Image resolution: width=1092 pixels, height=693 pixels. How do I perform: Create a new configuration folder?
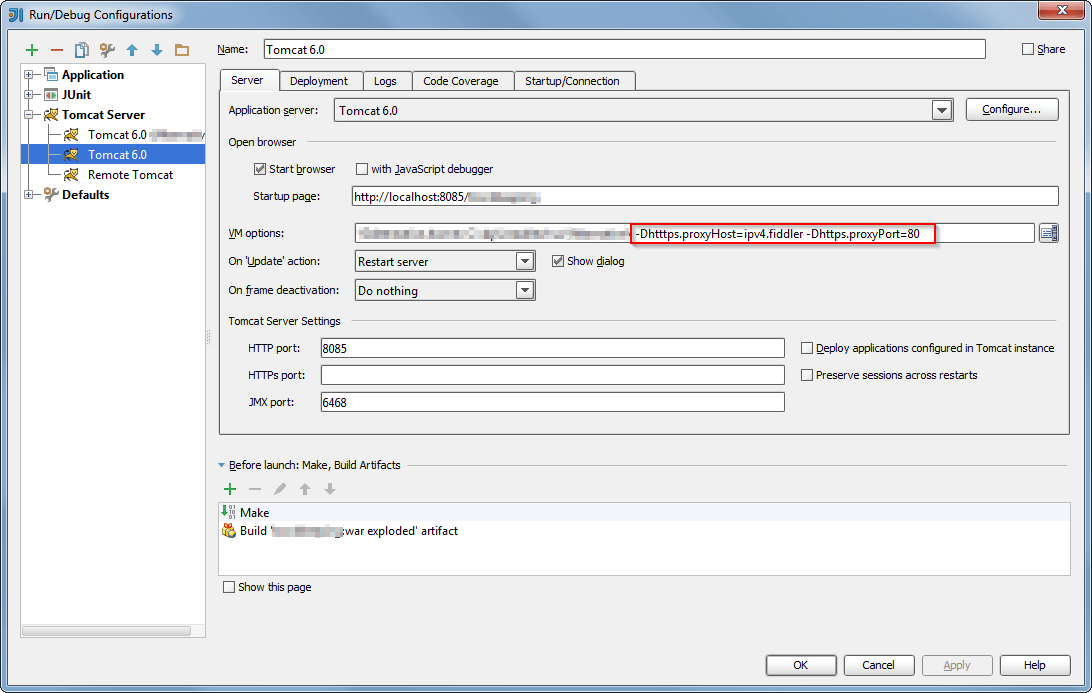(x=181, y=49)
